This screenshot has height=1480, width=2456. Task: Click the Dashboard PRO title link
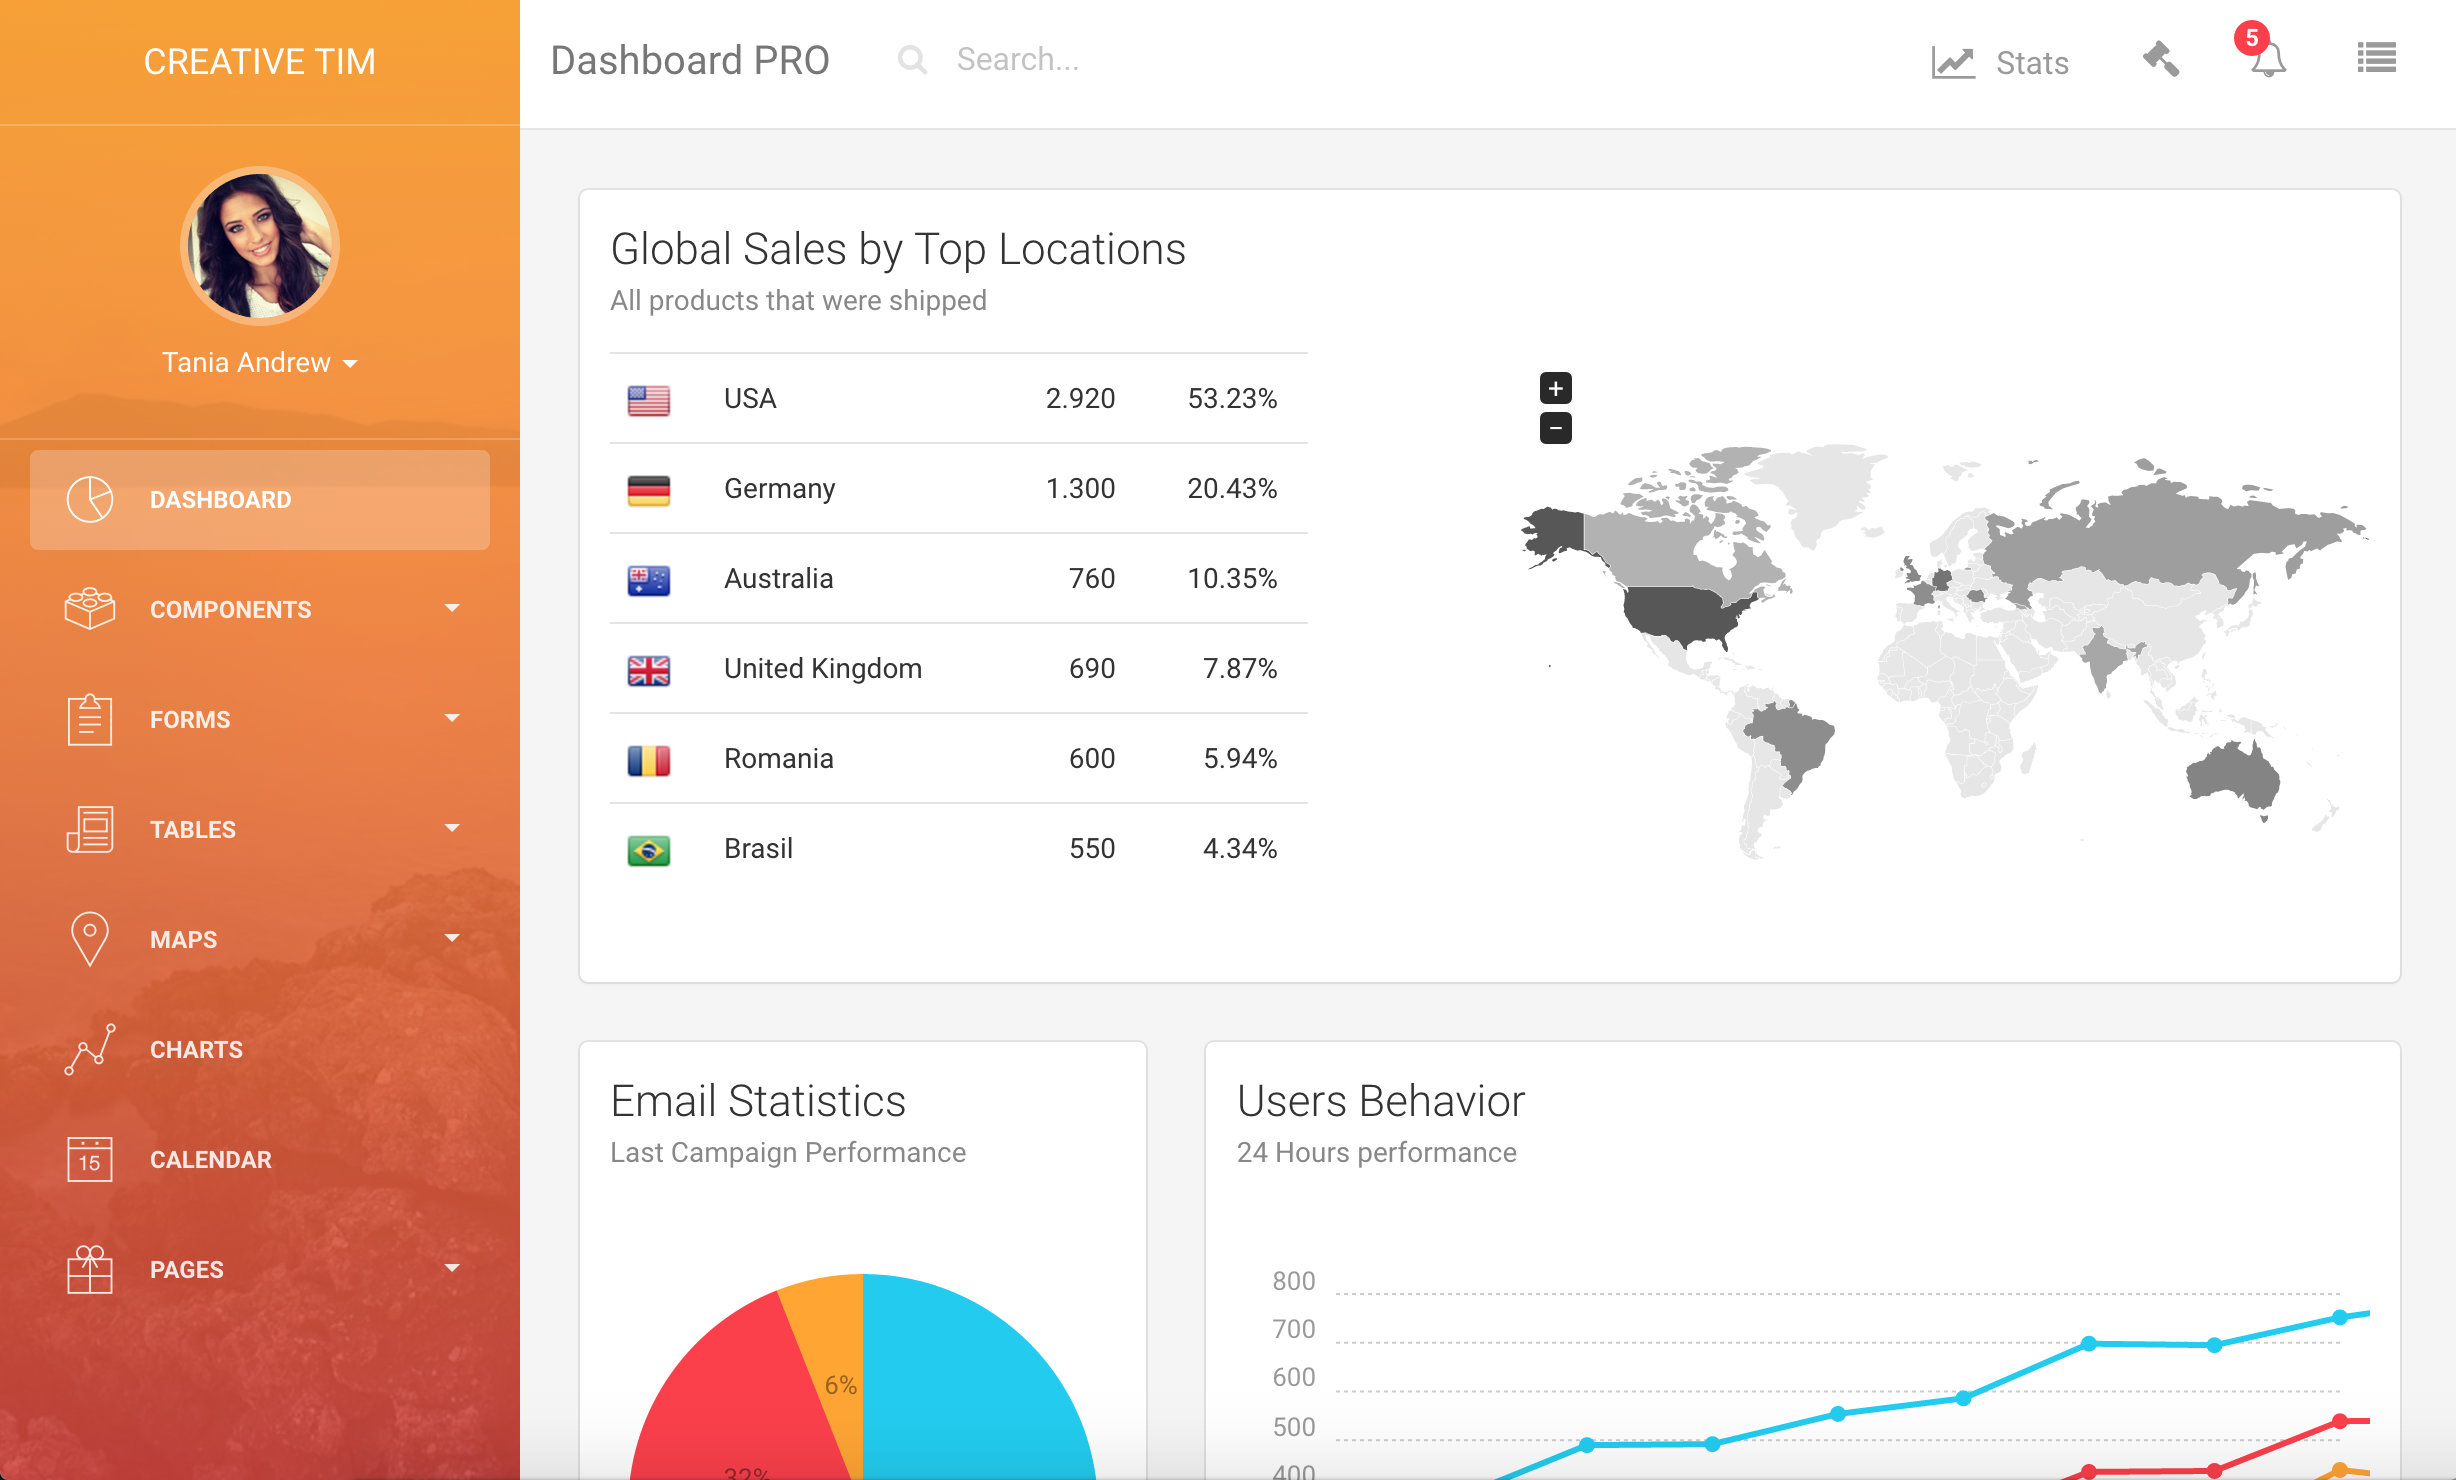click(690, 60)
